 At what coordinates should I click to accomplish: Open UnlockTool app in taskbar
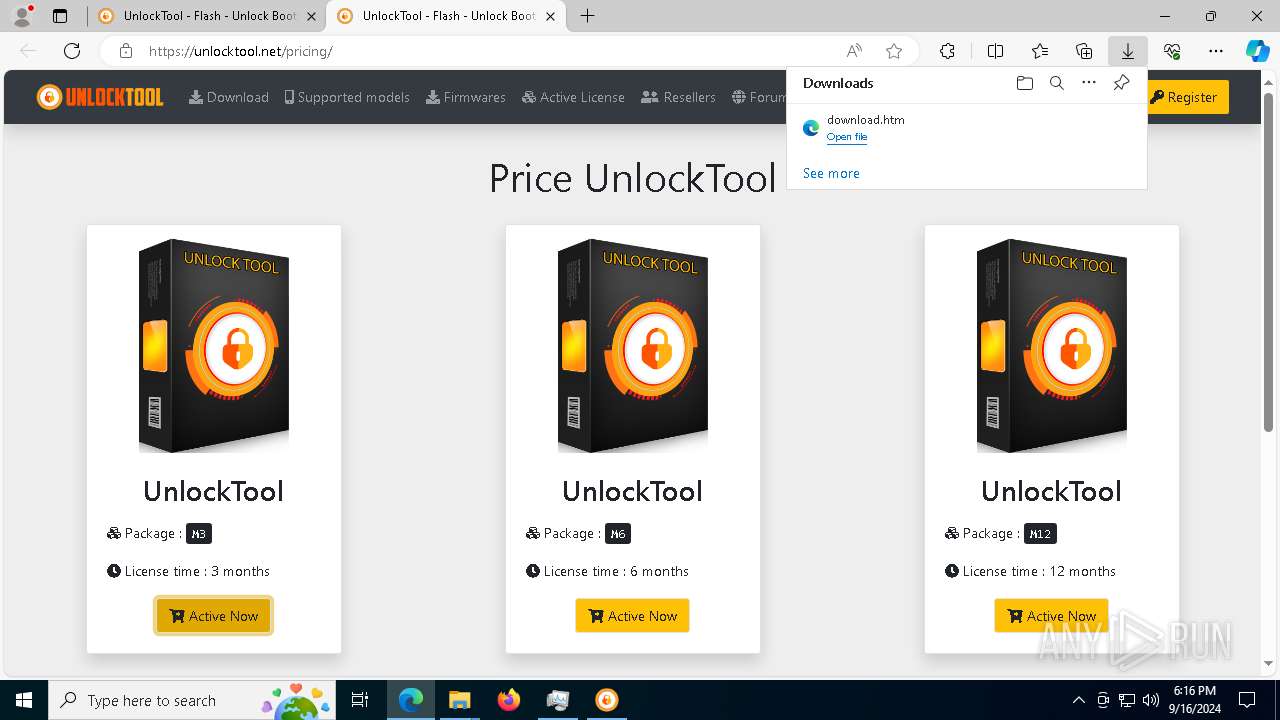click(607, 700)
